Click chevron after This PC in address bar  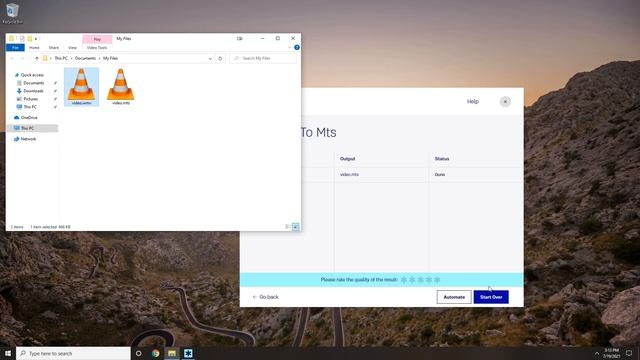point(71,58)
